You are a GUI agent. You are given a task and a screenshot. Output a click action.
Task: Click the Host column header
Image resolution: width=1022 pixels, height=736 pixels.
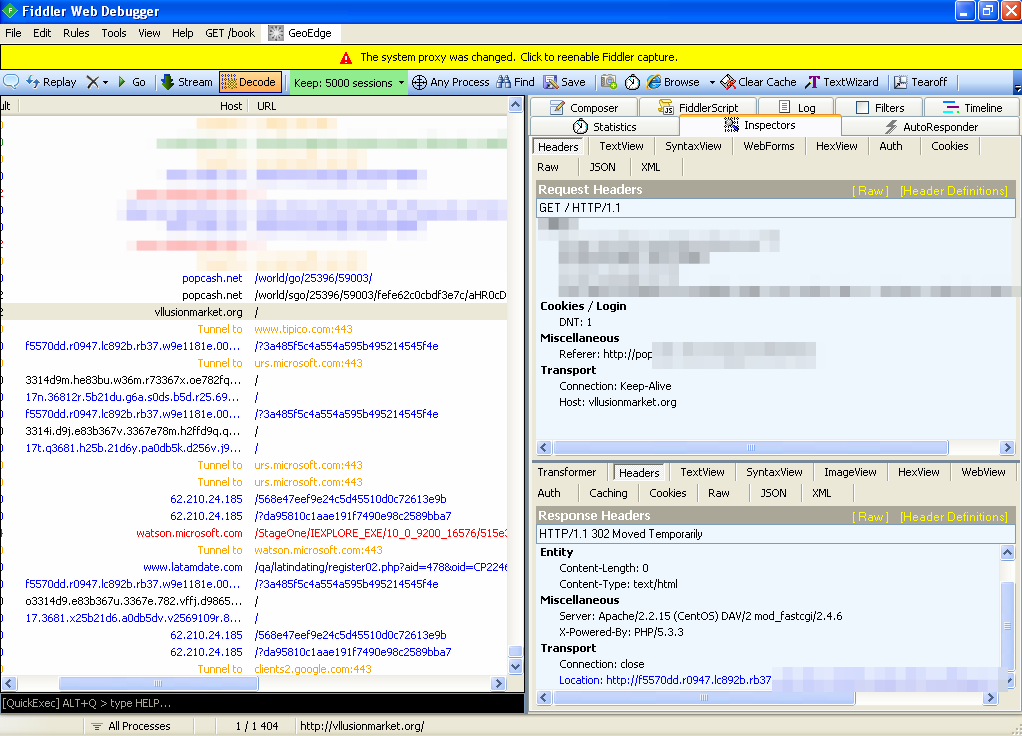click(x=231, y=106)
